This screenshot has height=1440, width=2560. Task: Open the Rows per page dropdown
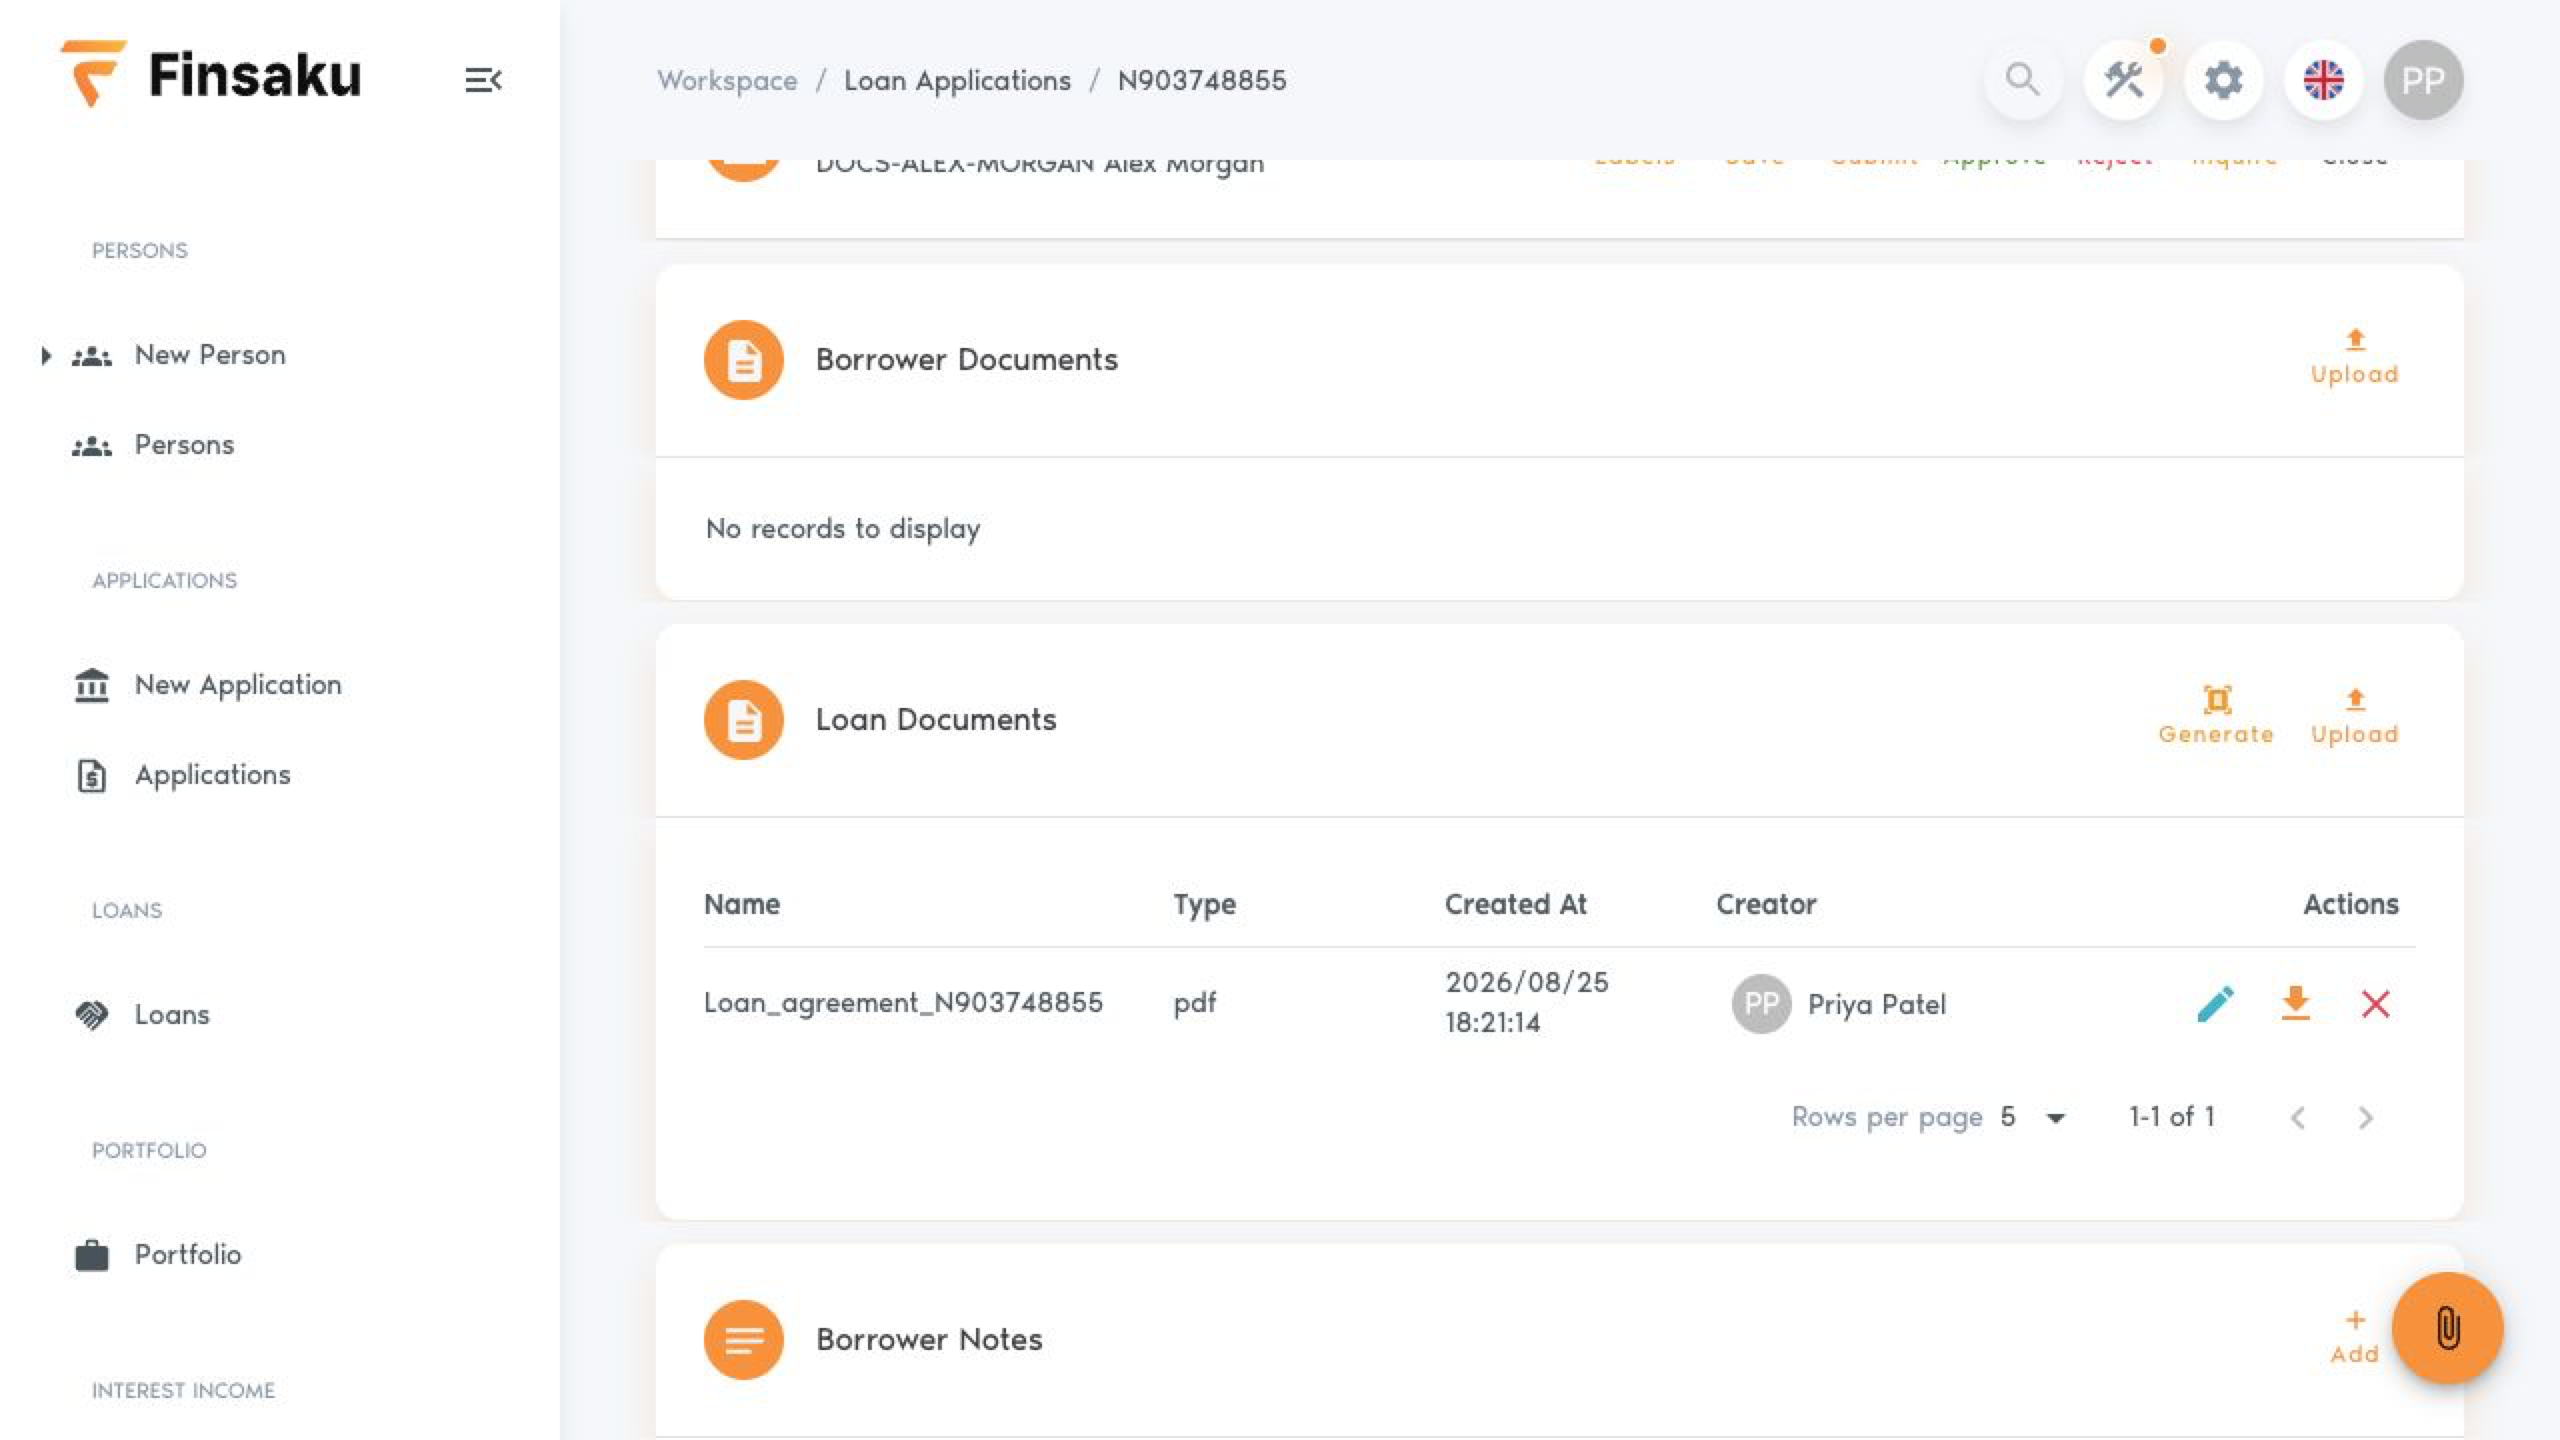(2034, 1117)
